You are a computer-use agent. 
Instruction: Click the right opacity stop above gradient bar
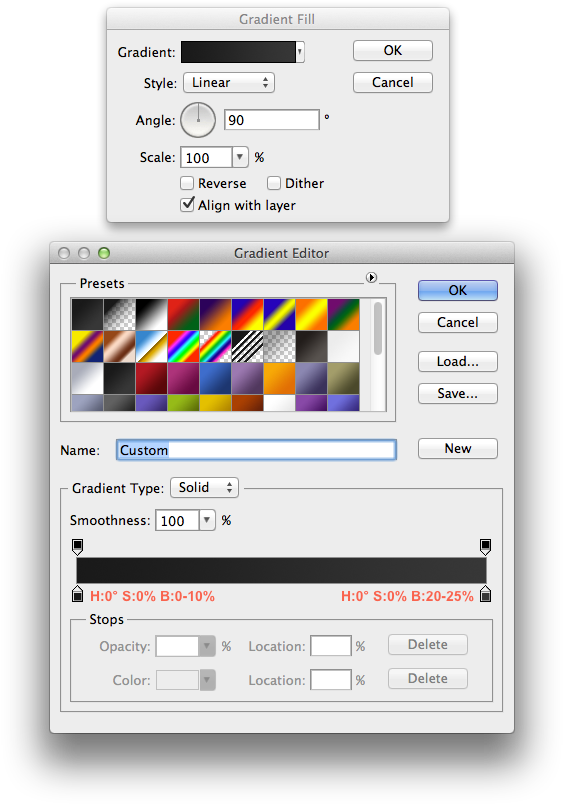pos(485,547)
